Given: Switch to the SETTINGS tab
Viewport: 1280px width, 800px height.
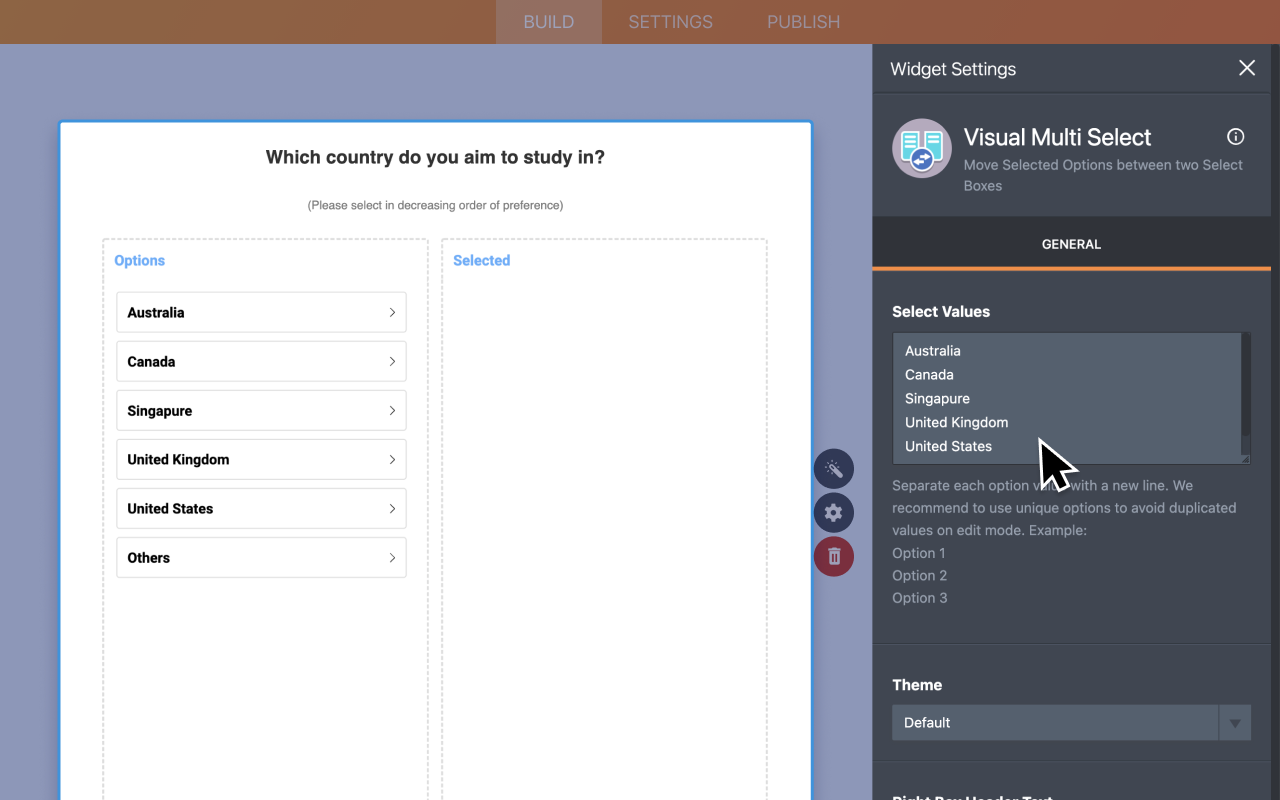Looking at the screenshot, I should 669,21.
